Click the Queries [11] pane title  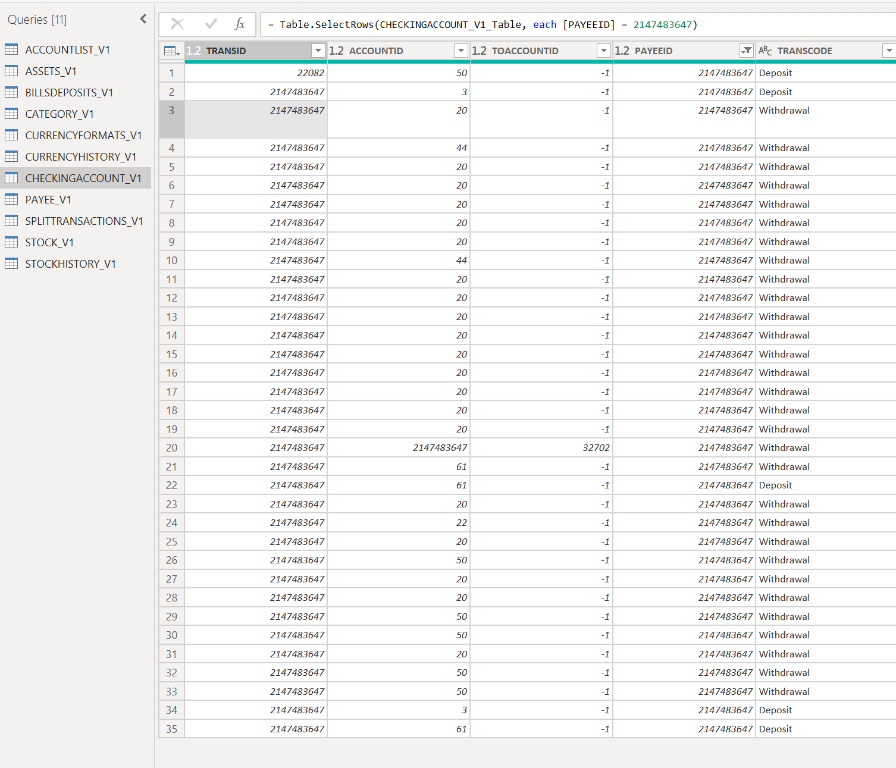37,19
